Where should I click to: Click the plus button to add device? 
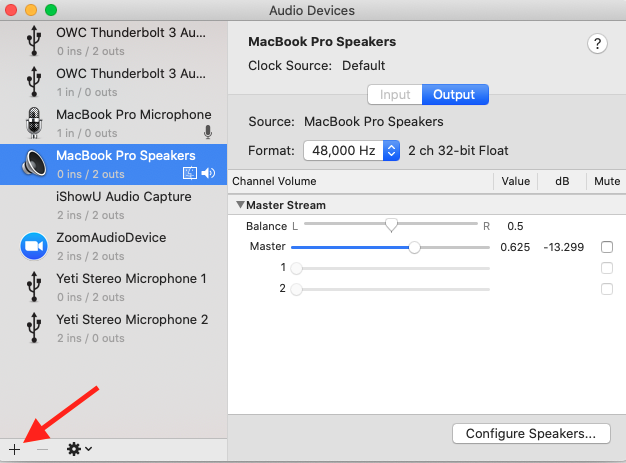tap(14, 449)
